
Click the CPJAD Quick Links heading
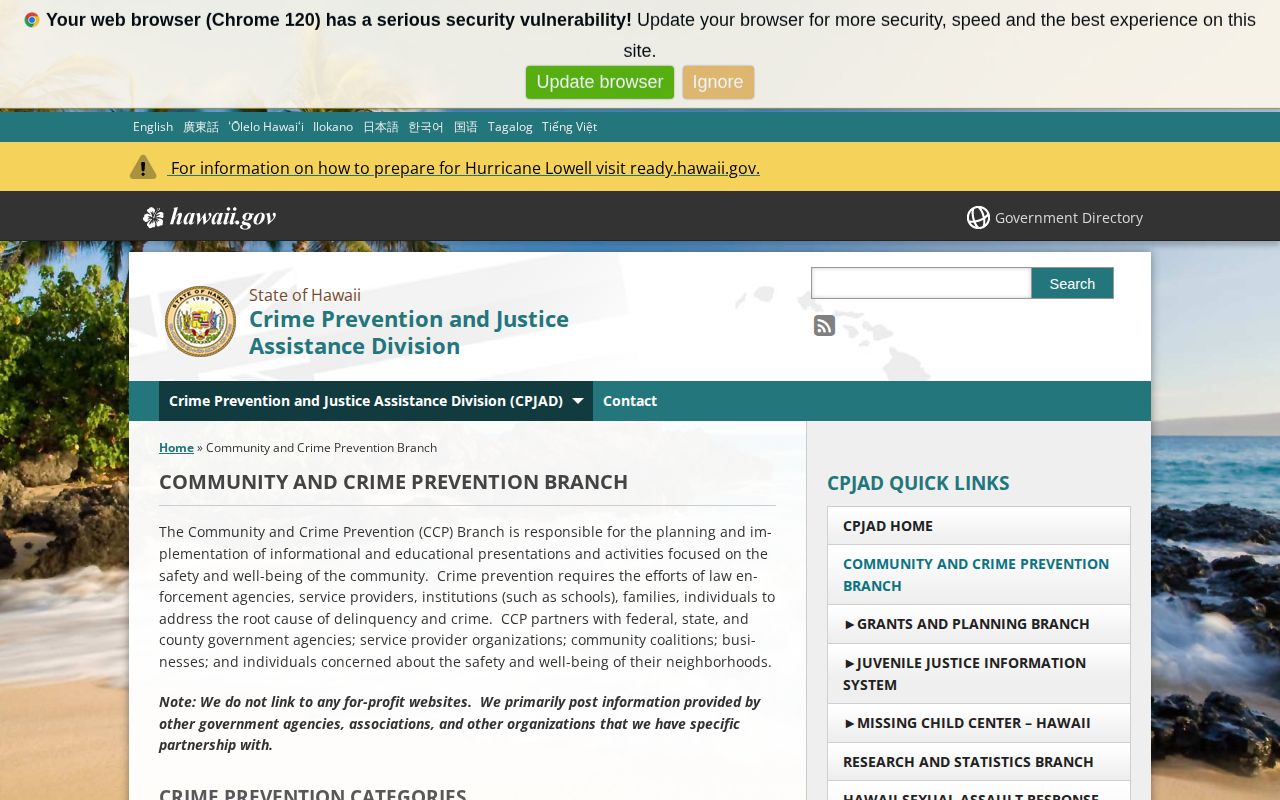918,483
